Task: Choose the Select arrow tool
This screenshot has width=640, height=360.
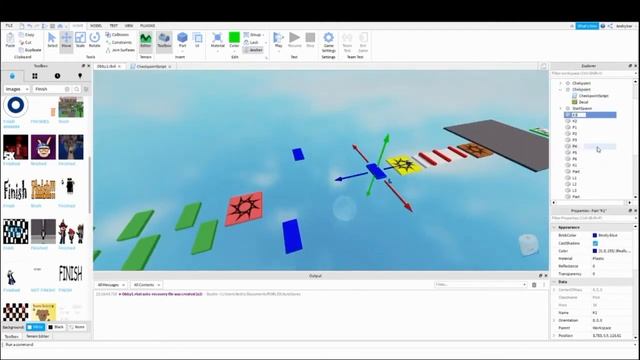Action: click(x=52, y=40)
